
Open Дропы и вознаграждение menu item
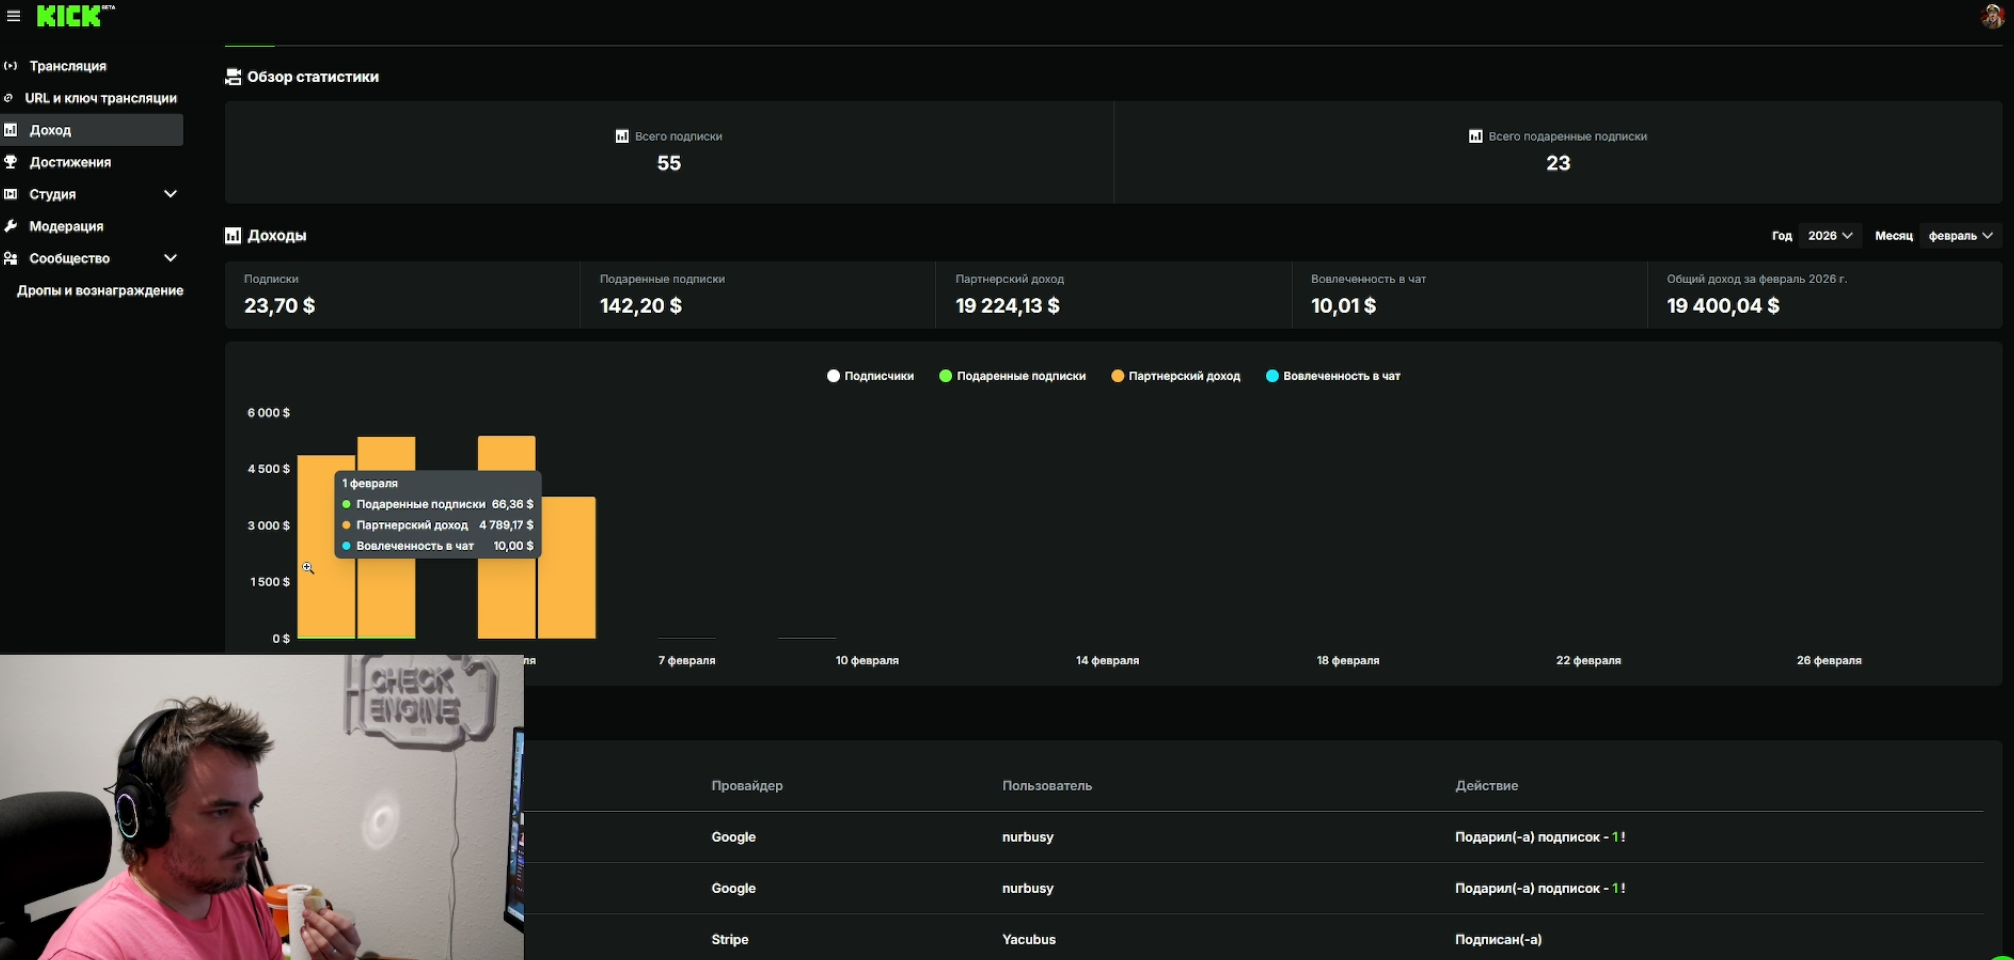(x=100, y=290)
